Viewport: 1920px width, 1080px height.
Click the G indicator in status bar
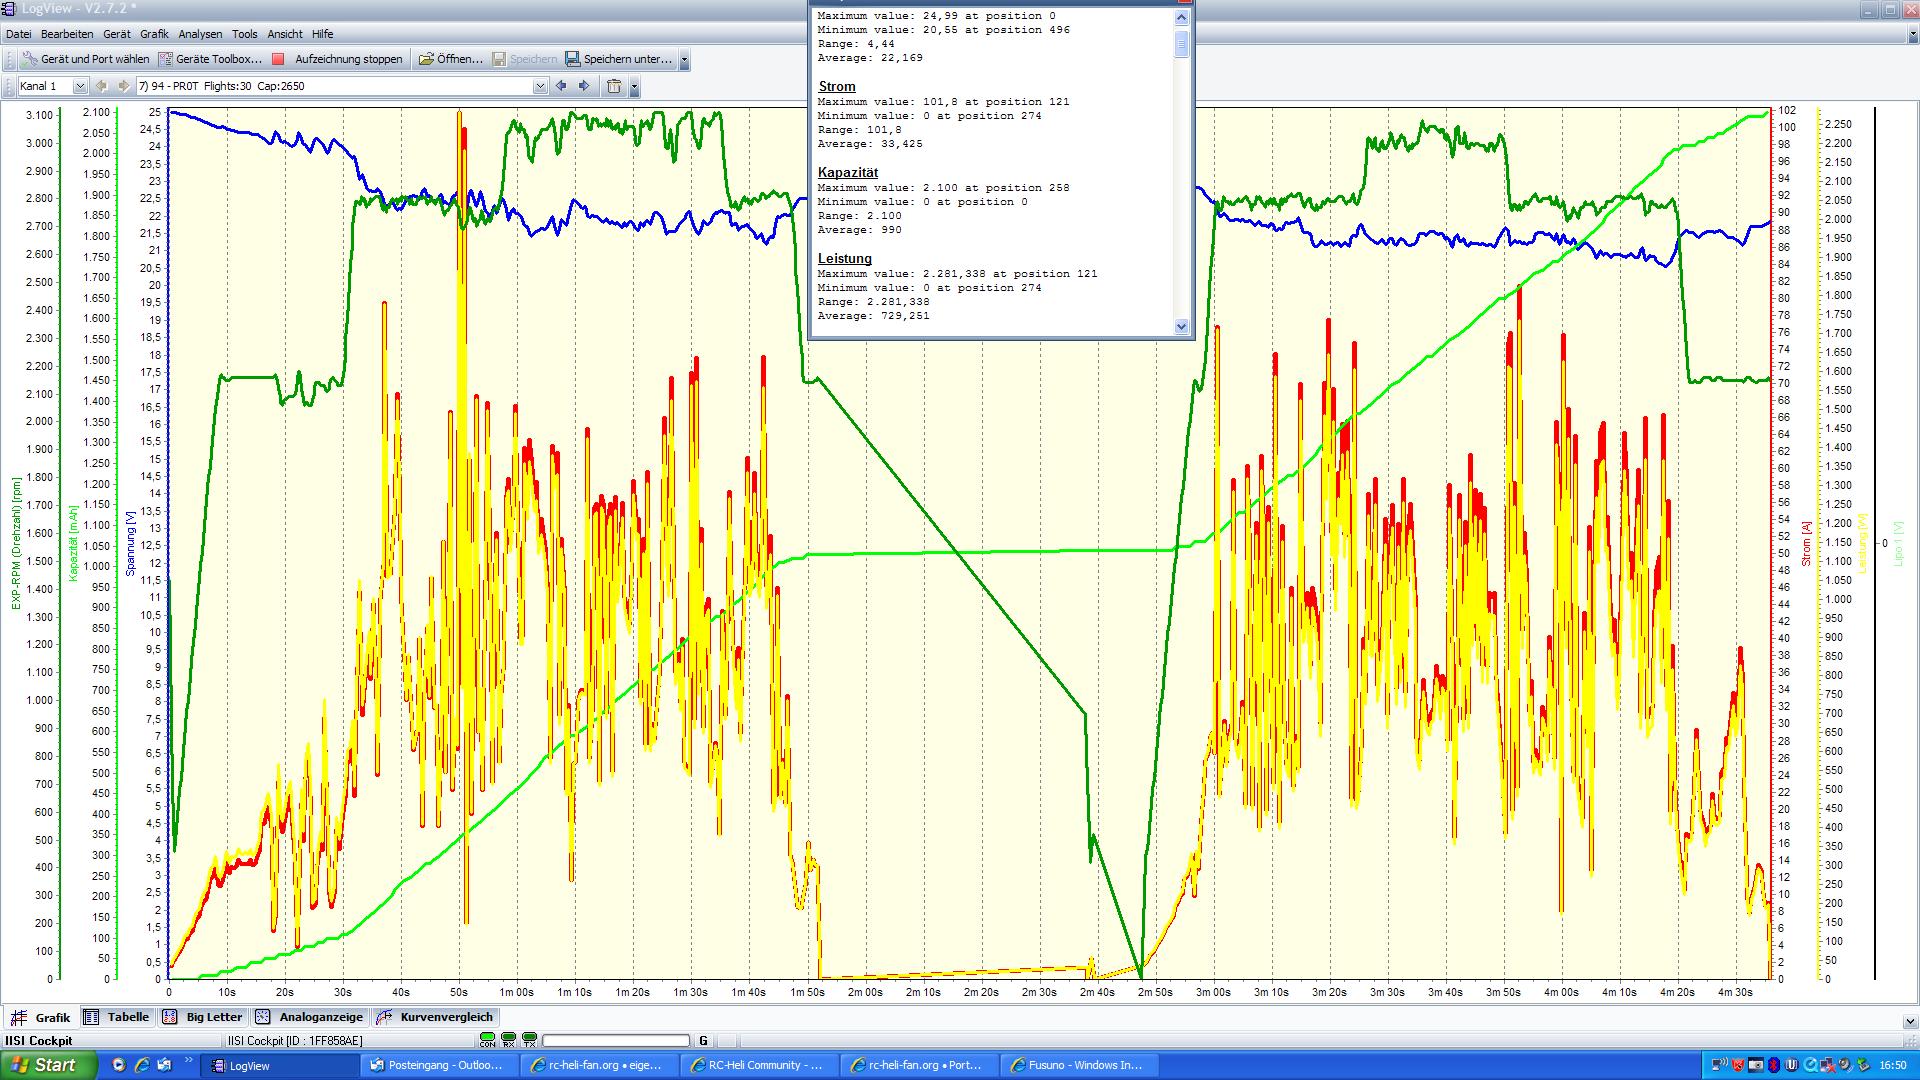[703, 1041]
